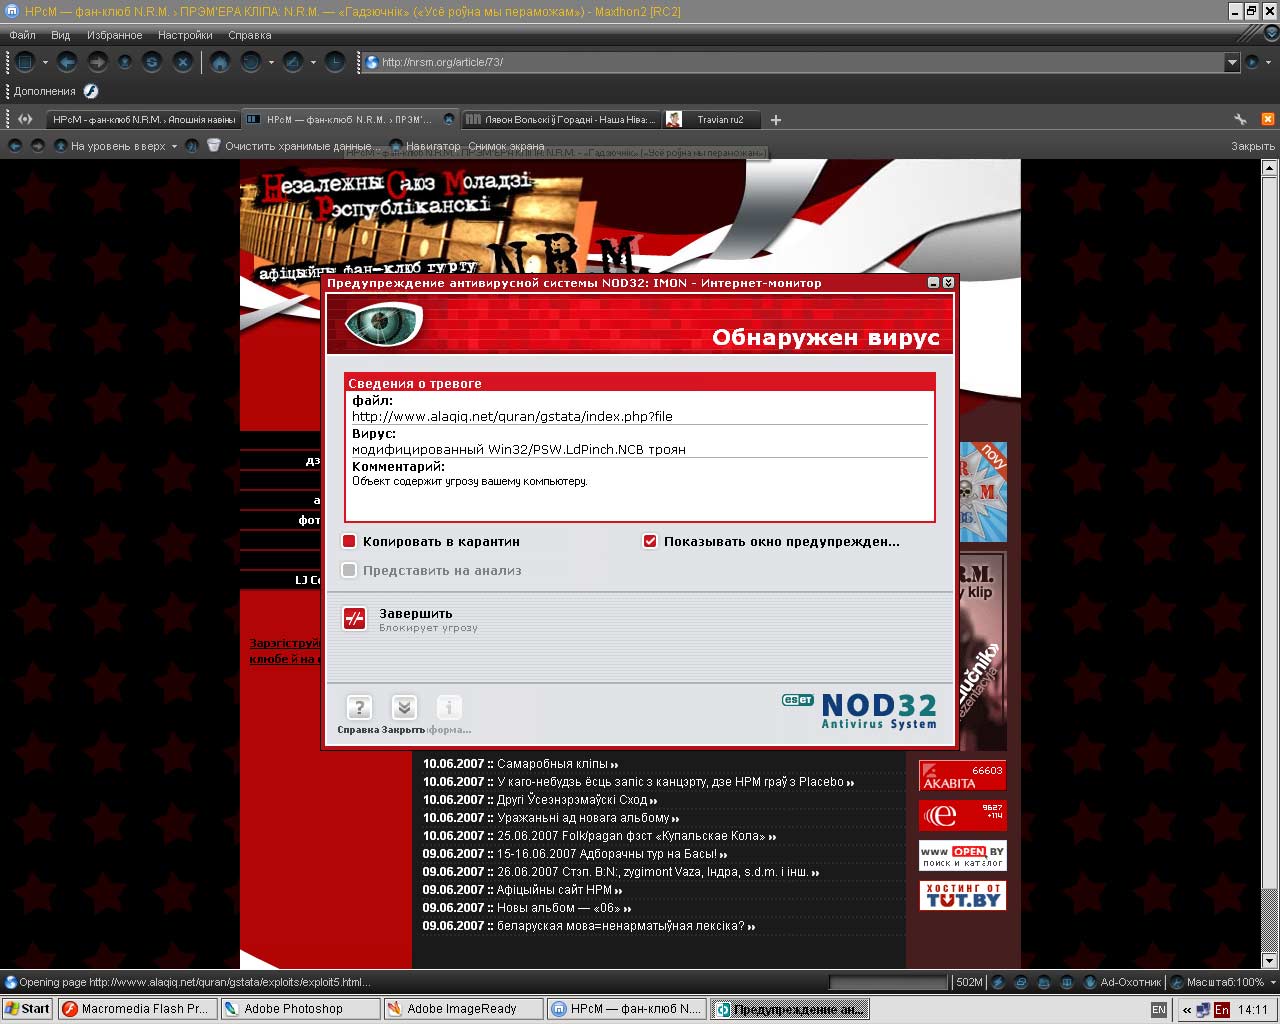
Task: Click the Home icon in browser toolbar
Action: [220, 62]
